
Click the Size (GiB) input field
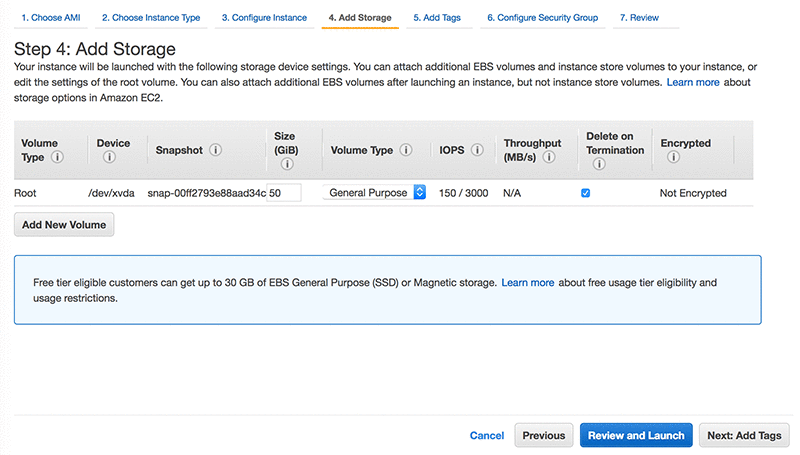(284, 193)
